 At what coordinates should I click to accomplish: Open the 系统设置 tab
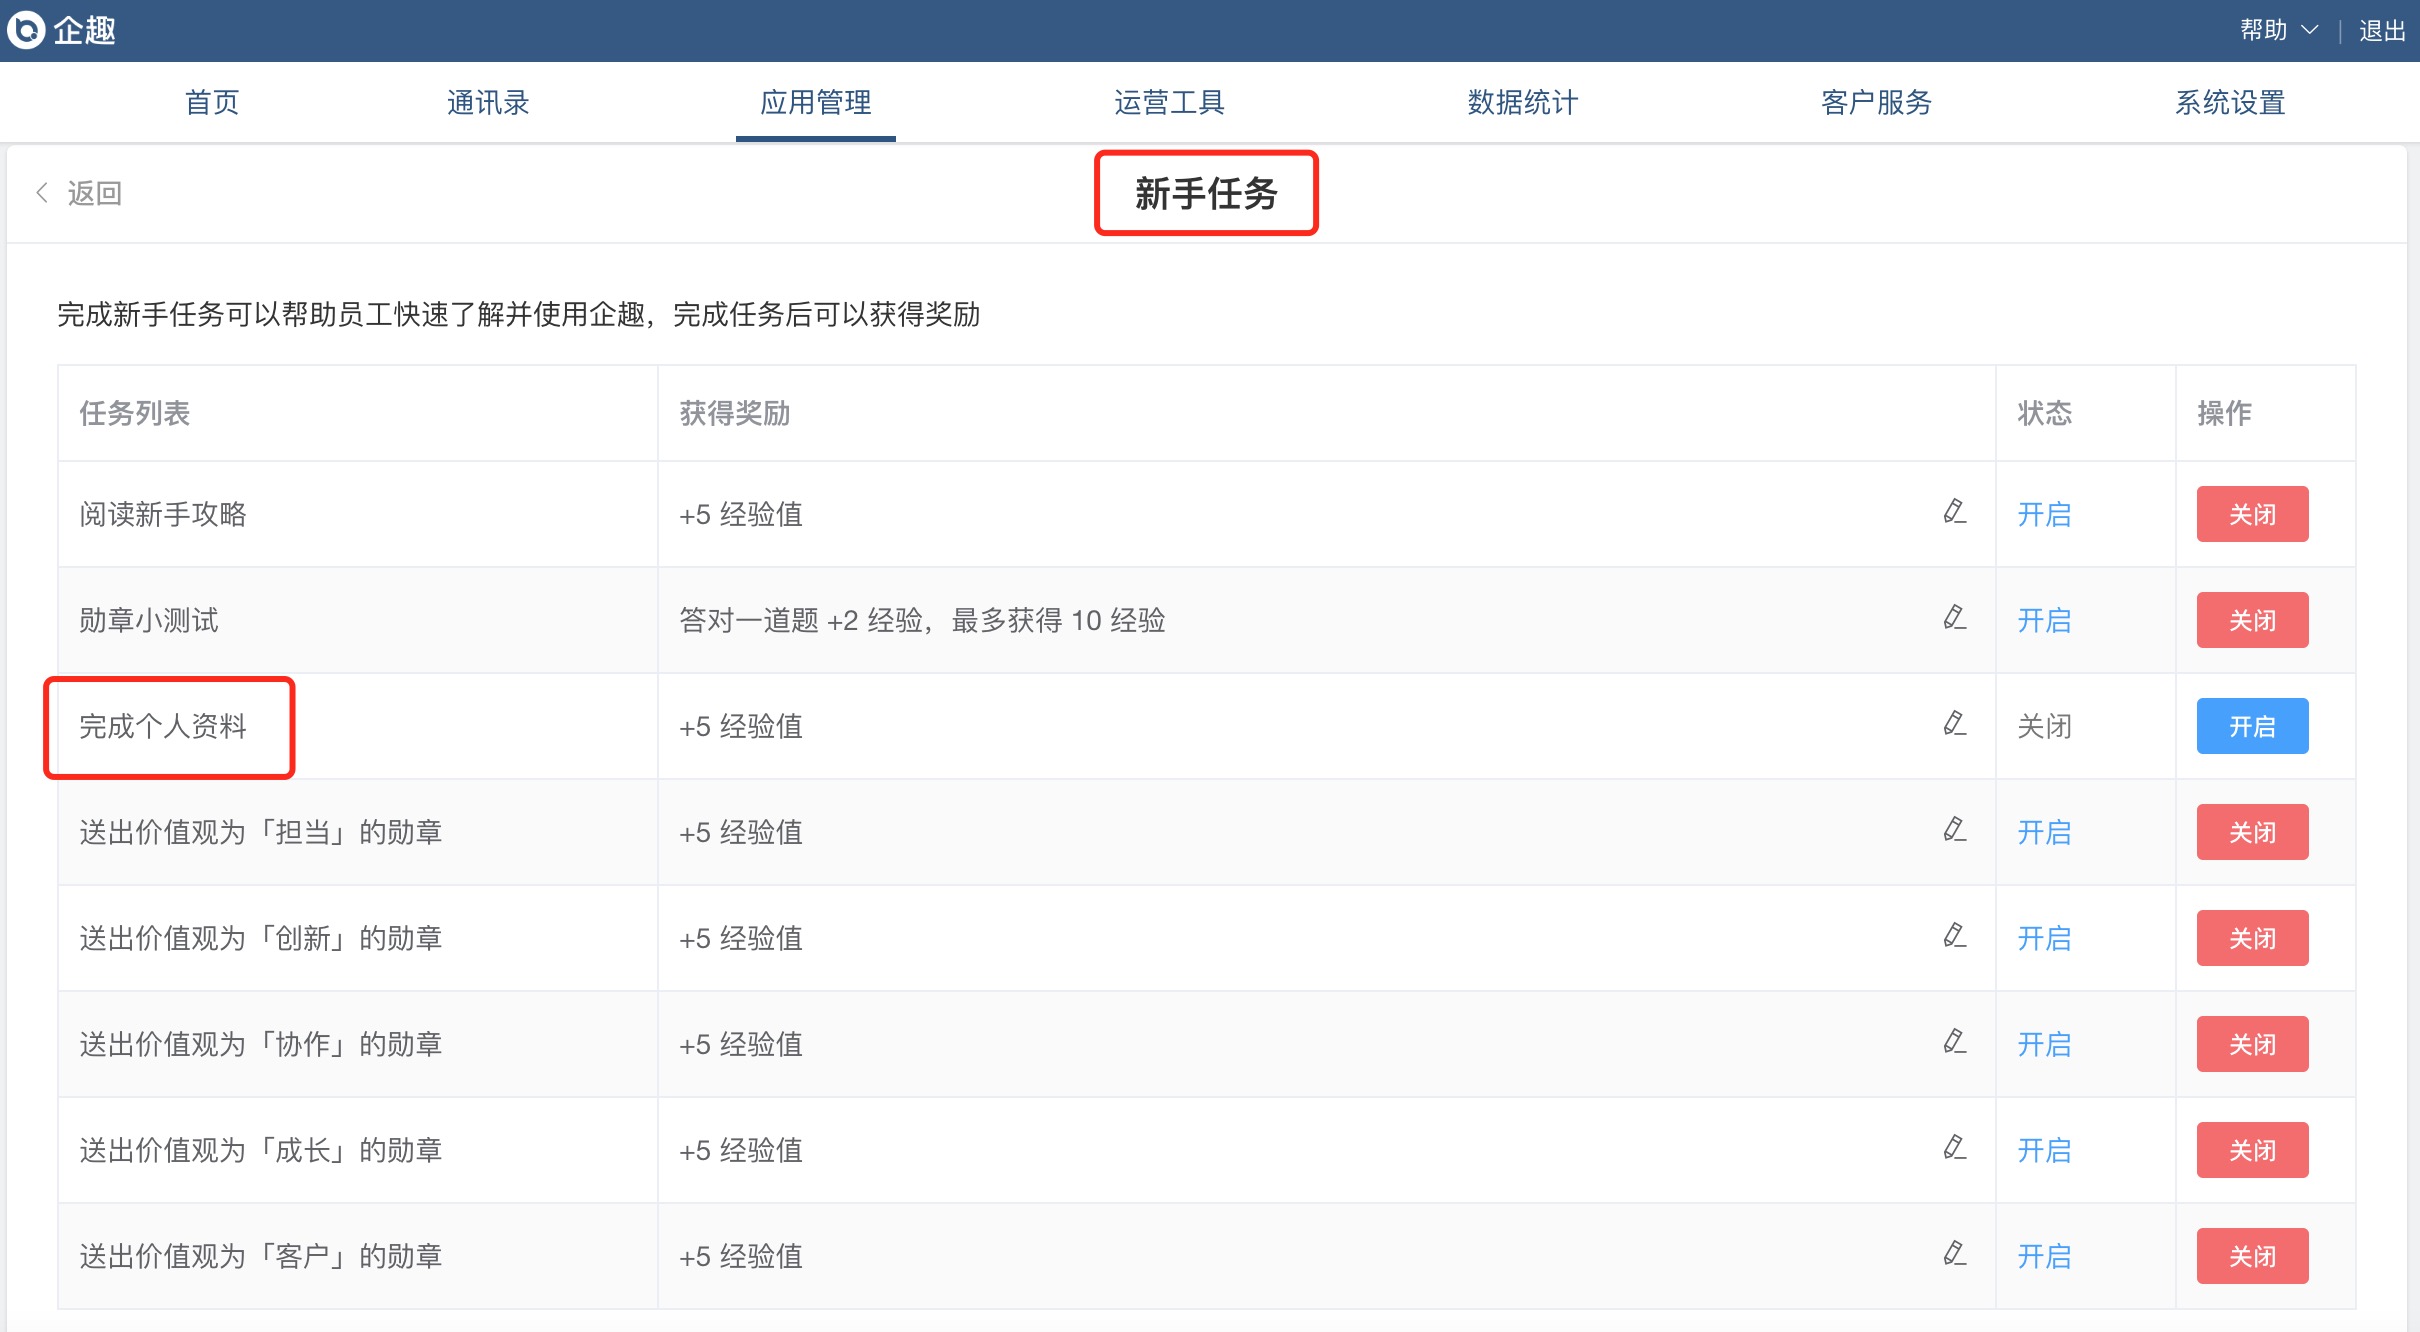(x=2229, y=102)
